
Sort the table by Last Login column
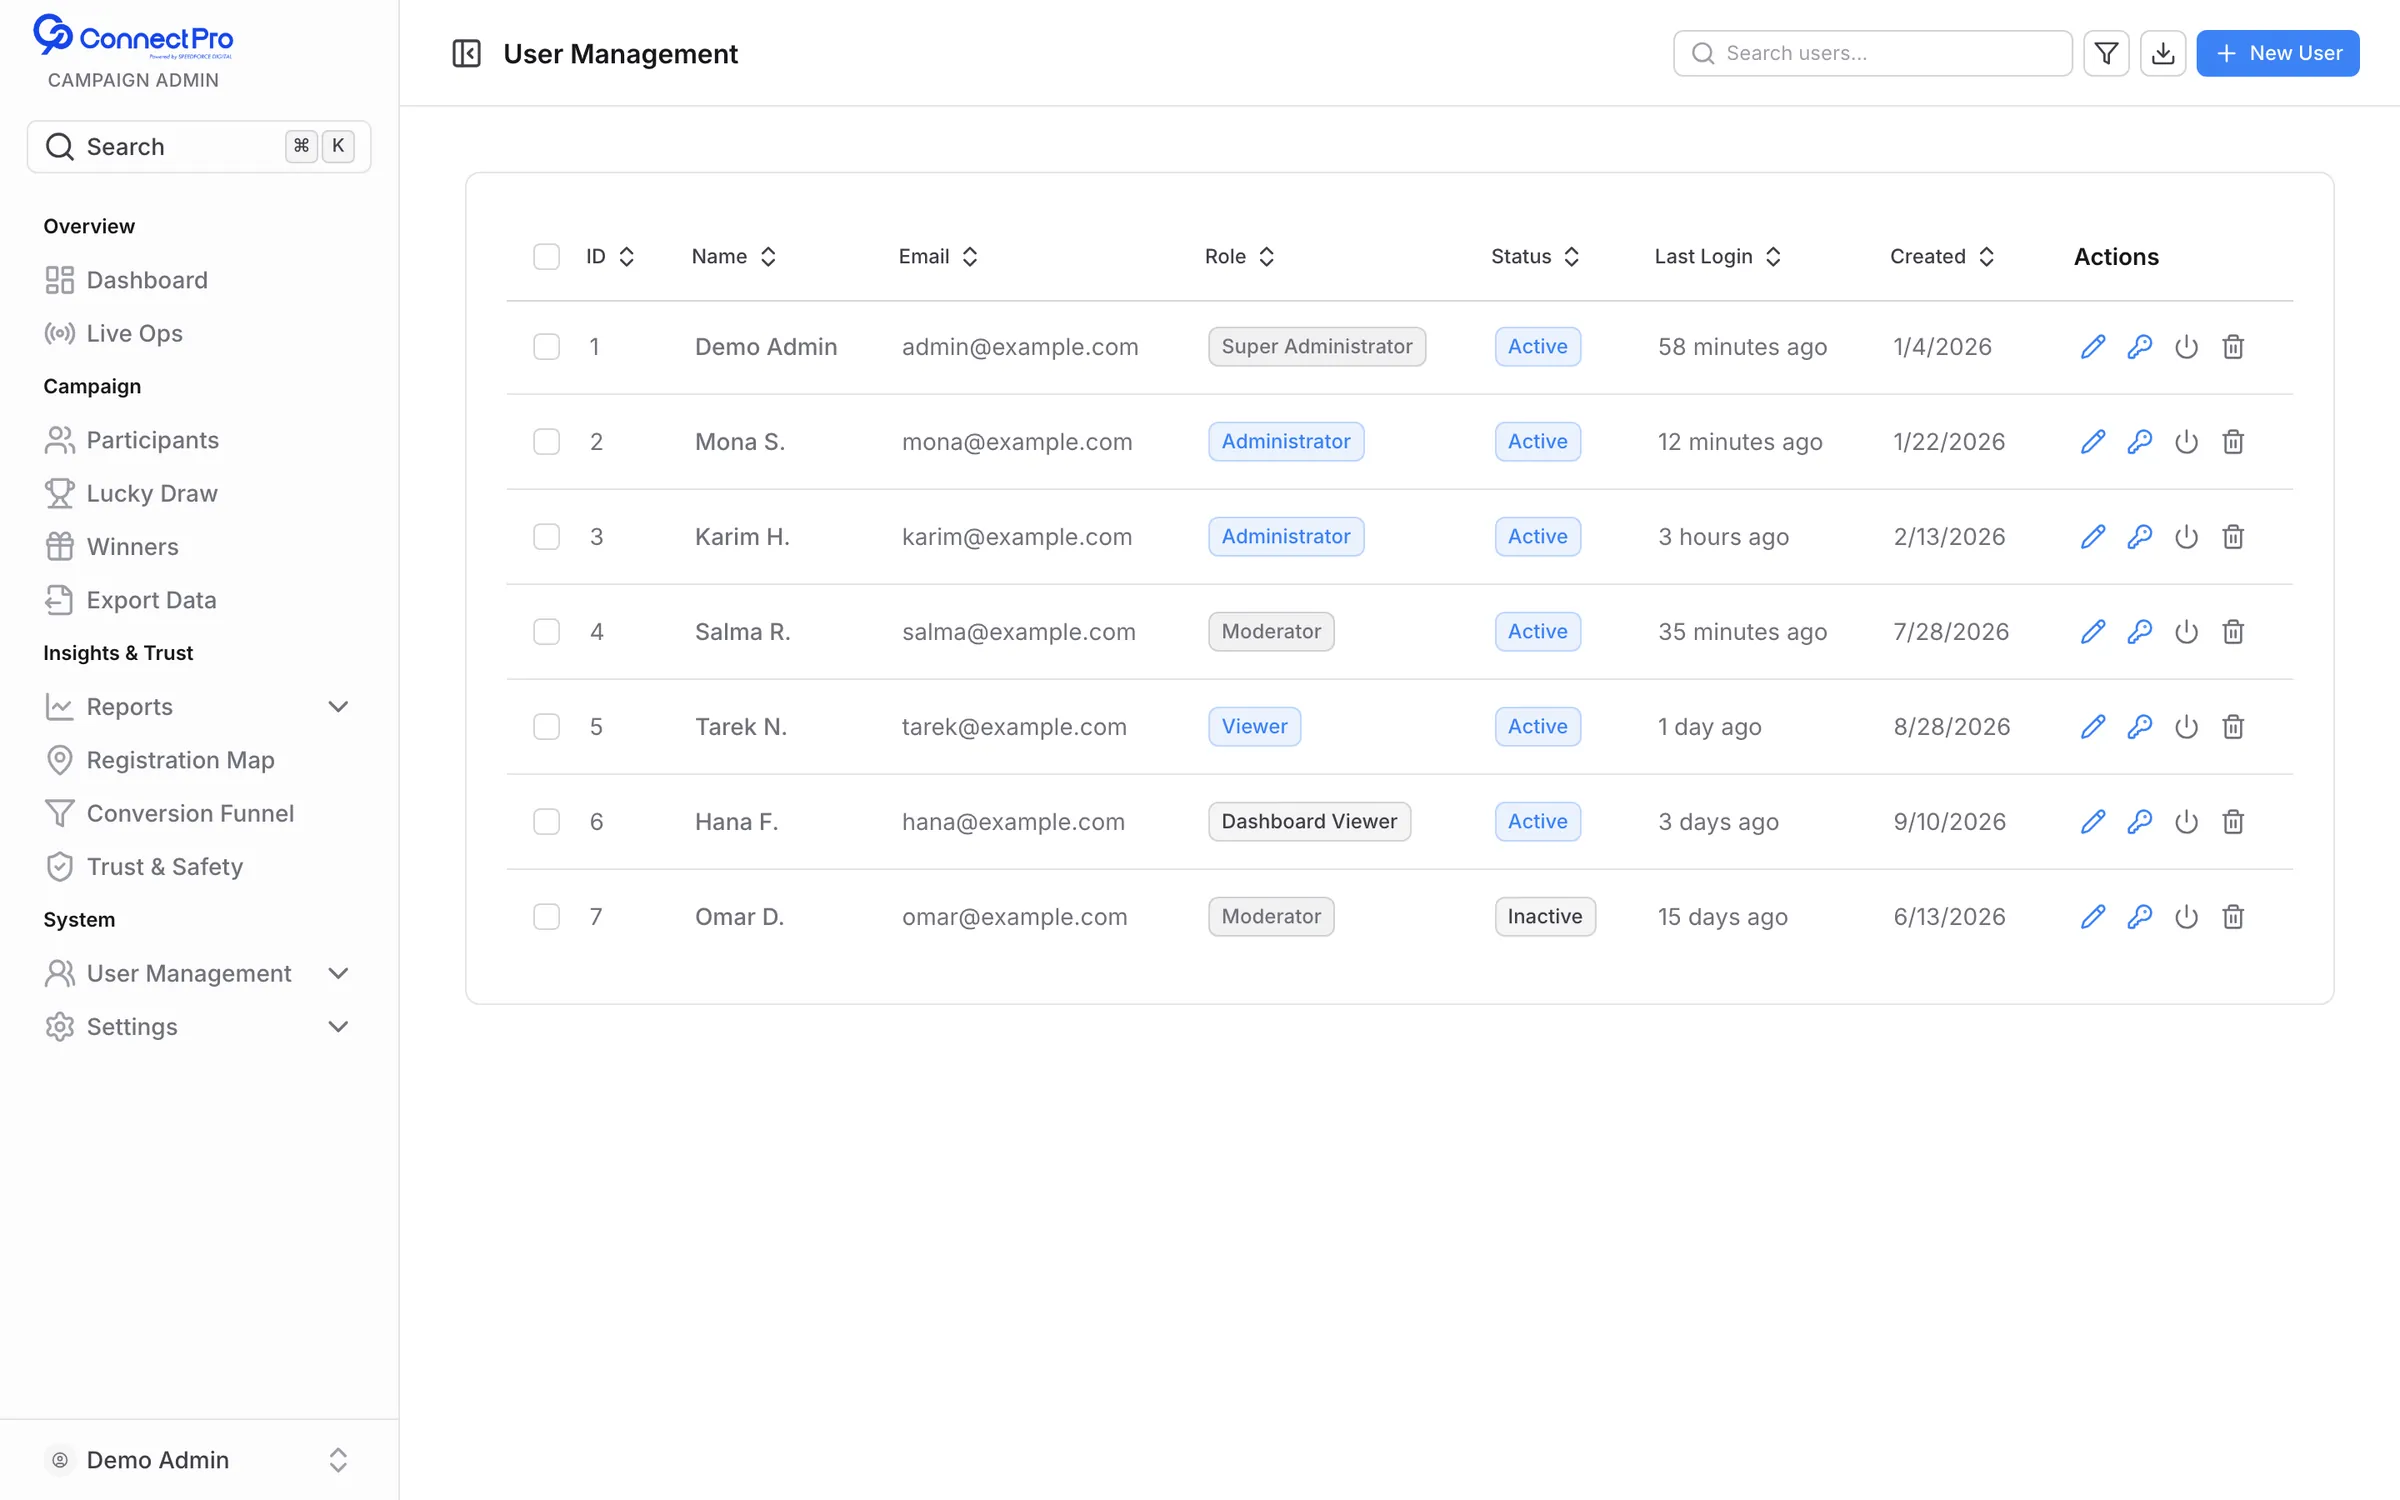pos(1718,257)
